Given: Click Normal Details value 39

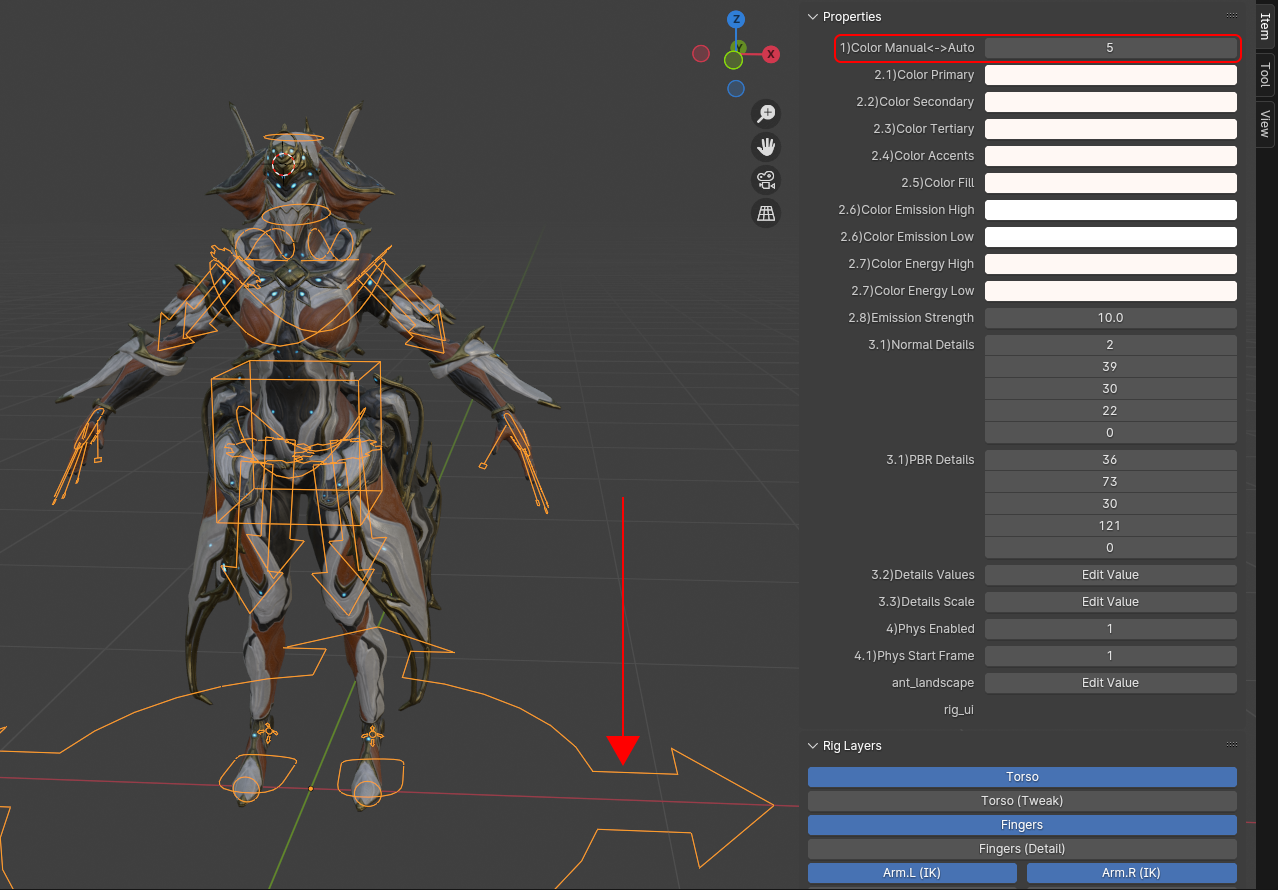Looking at the screenshot, I should (1111, 367).
